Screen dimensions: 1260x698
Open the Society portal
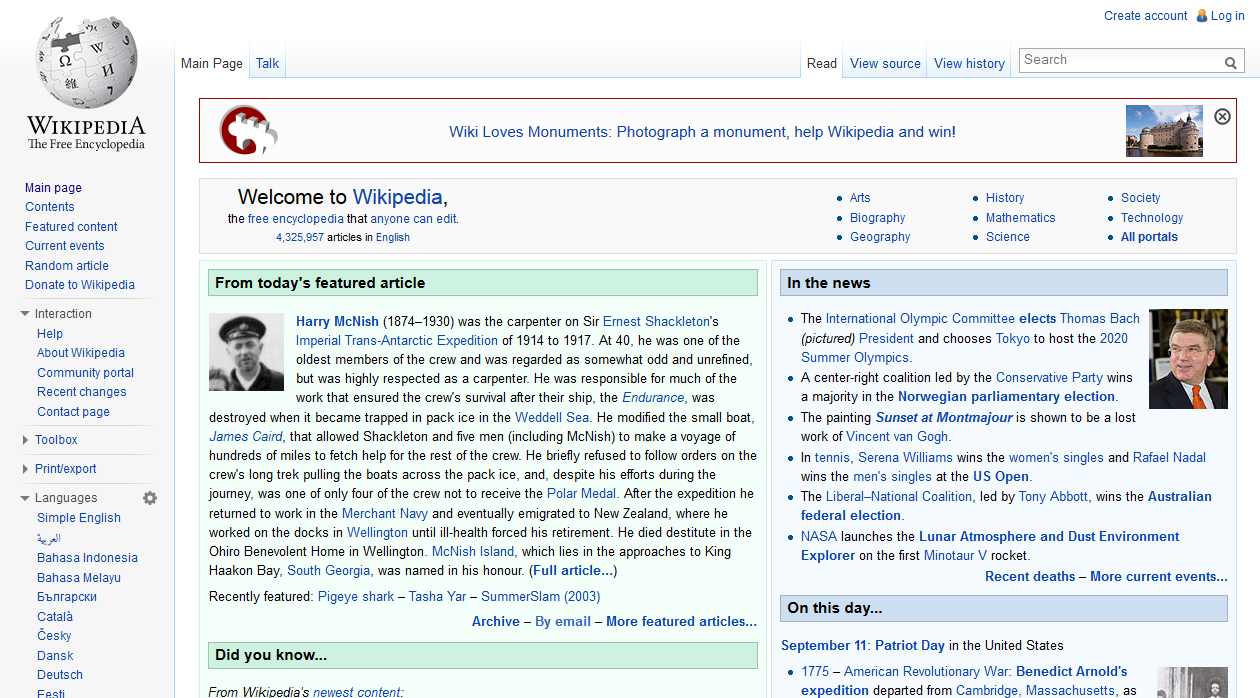point(1141,198)
